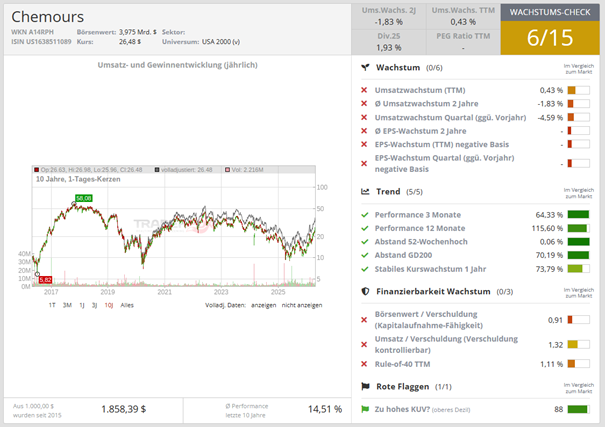Show the Alles chart timeframe
This screenshot has width=605, height=427.
tap(127, 305)
